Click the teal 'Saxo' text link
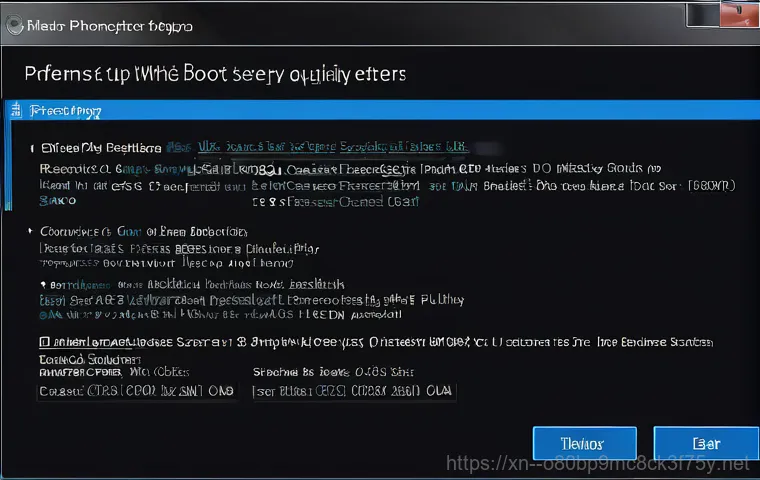 (x=58, y=200)
